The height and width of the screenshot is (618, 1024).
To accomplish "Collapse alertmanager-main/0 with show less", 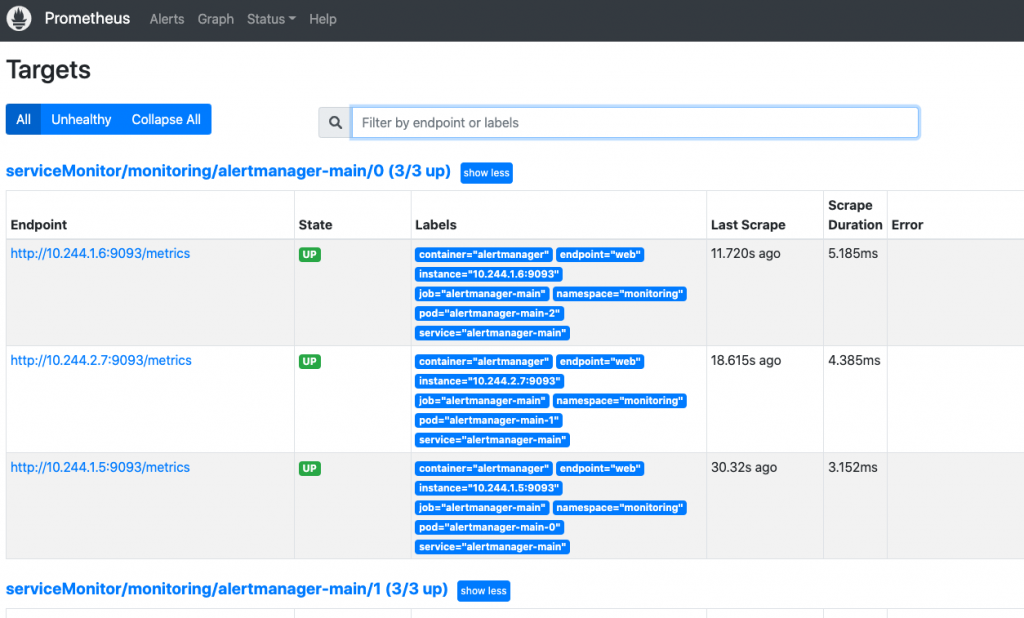I will click(x=486, y=173).
